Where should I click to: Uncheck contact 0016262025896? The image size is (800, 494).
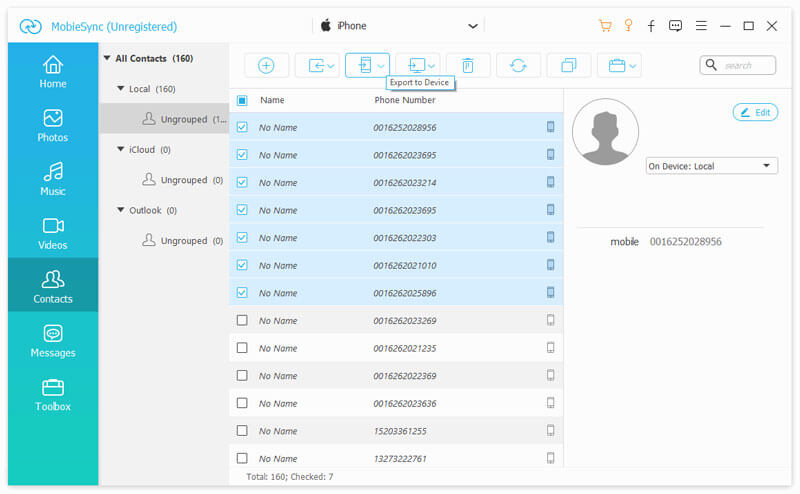[x=242, y=292]
